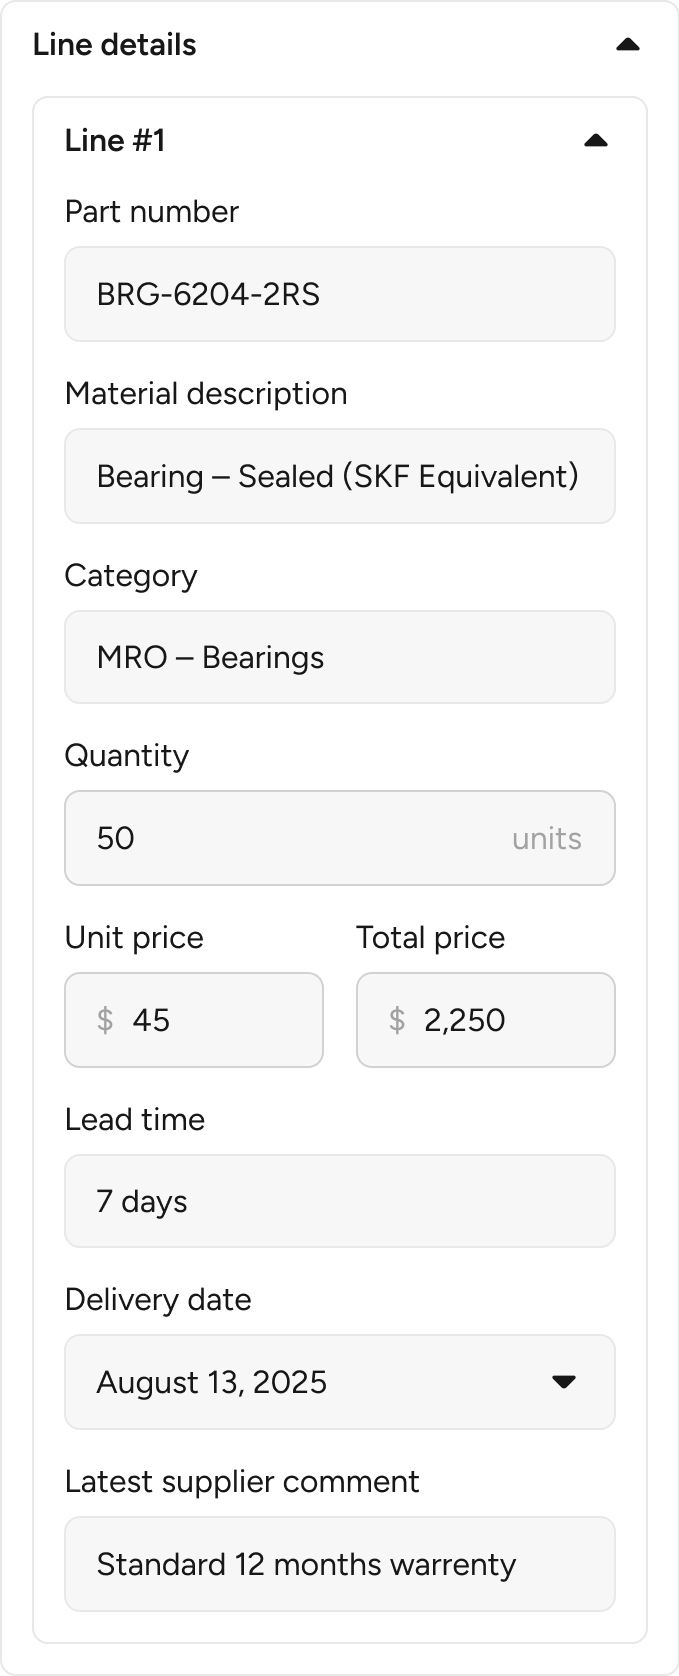Click the Delivery date label

[x=157, y=1300]
